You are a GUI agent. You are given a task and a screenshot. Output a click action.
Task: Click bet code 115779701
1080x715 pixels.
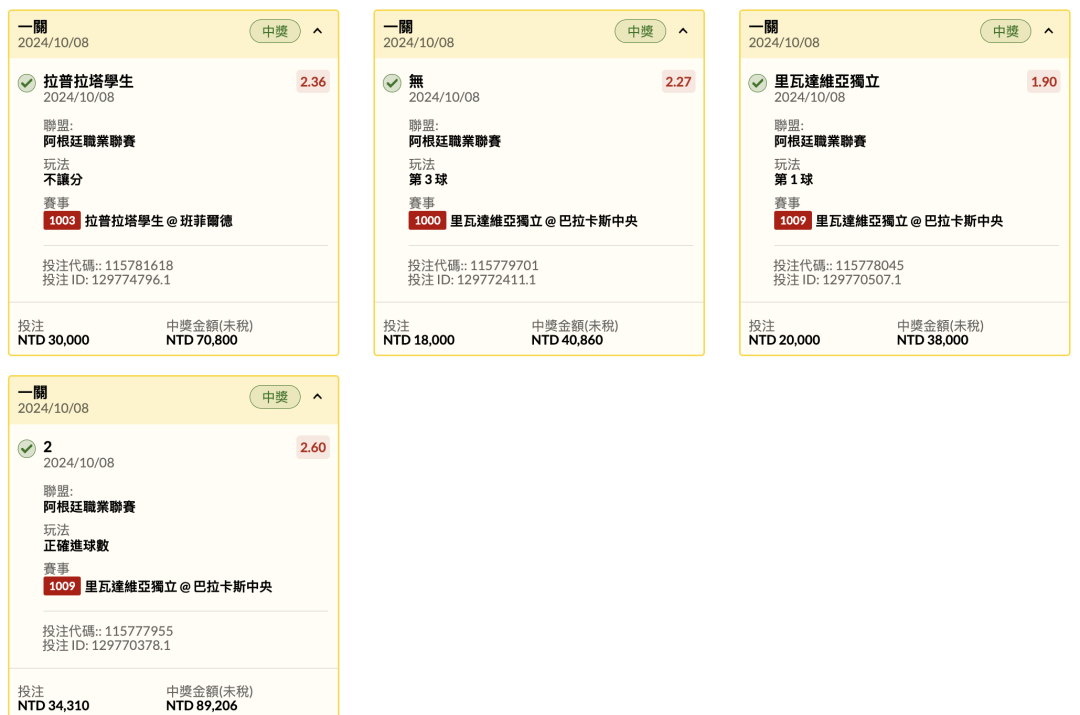(x=504, y=265)
